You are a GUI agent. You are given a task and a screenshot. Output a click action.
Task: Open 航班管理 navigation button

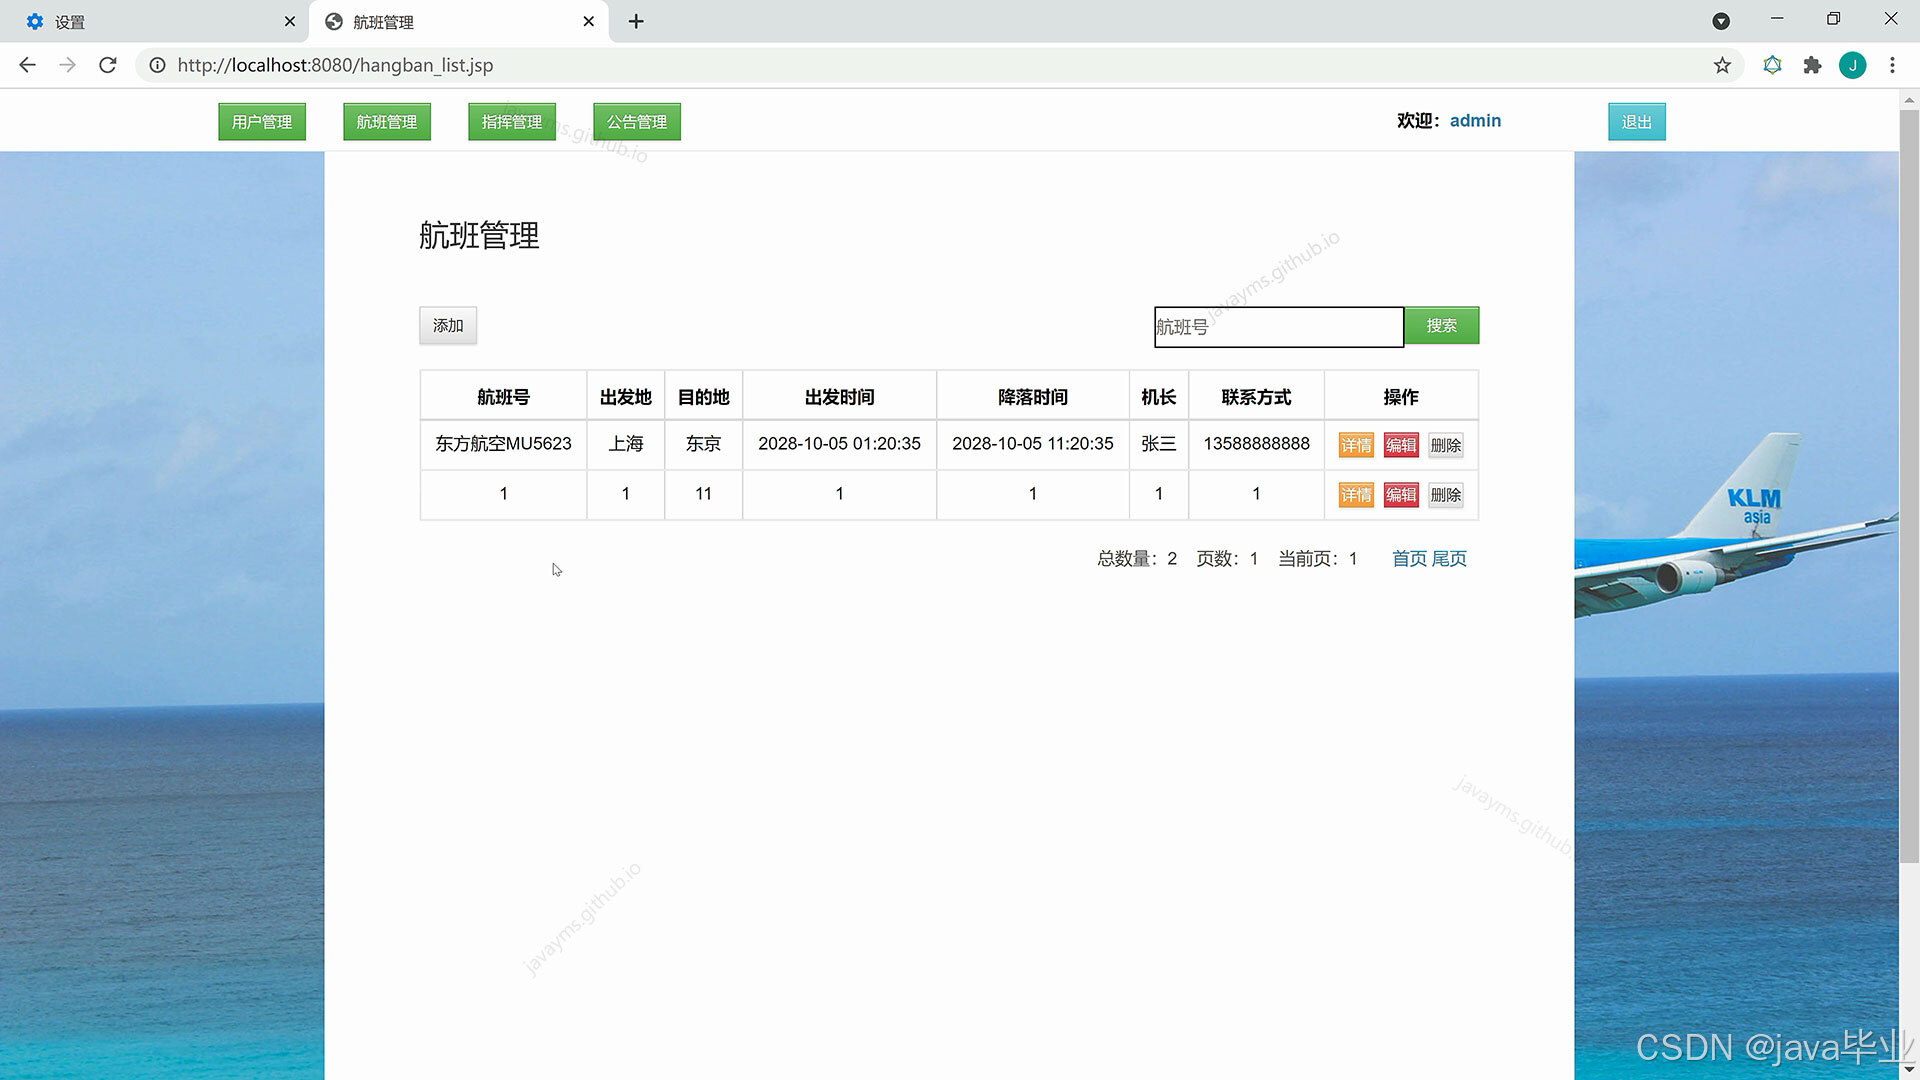387,122
